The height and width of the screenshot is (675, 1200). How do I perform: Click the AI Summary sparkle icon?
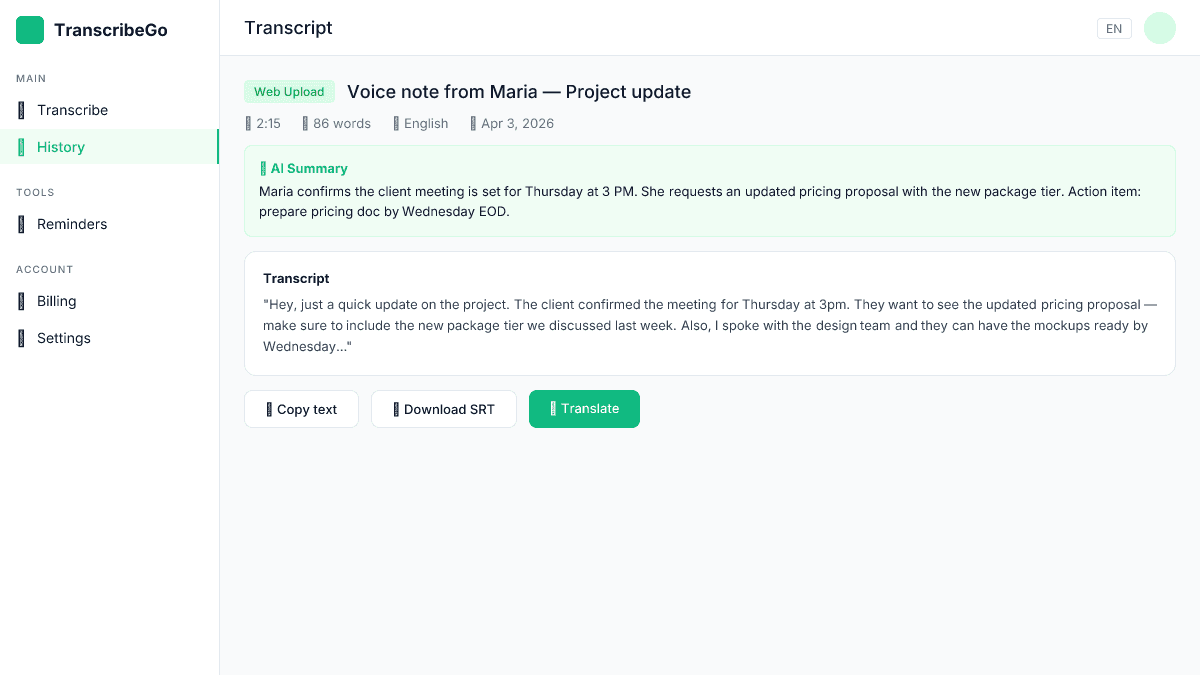coord(262,168)
